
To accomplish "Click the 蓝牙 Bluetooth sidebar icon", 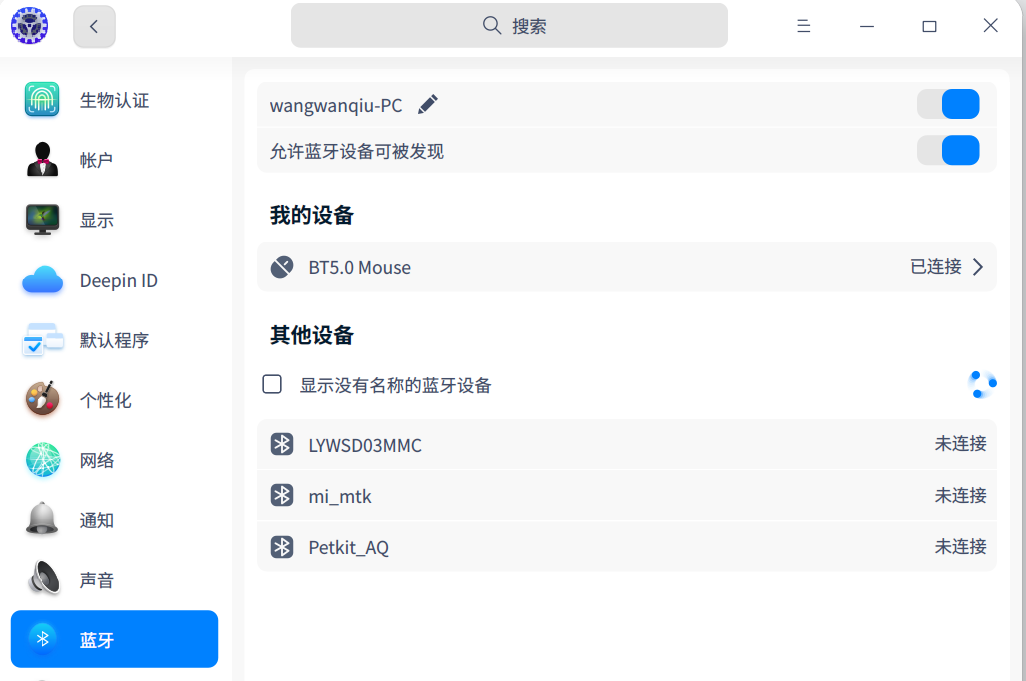I will pyautogui.click(x=43, y=638).
